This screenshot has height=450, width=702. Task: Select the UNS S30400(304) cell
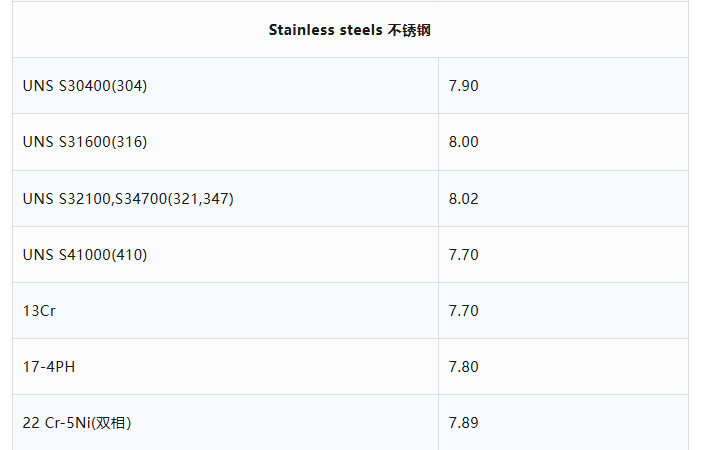[x=85, y=86]
